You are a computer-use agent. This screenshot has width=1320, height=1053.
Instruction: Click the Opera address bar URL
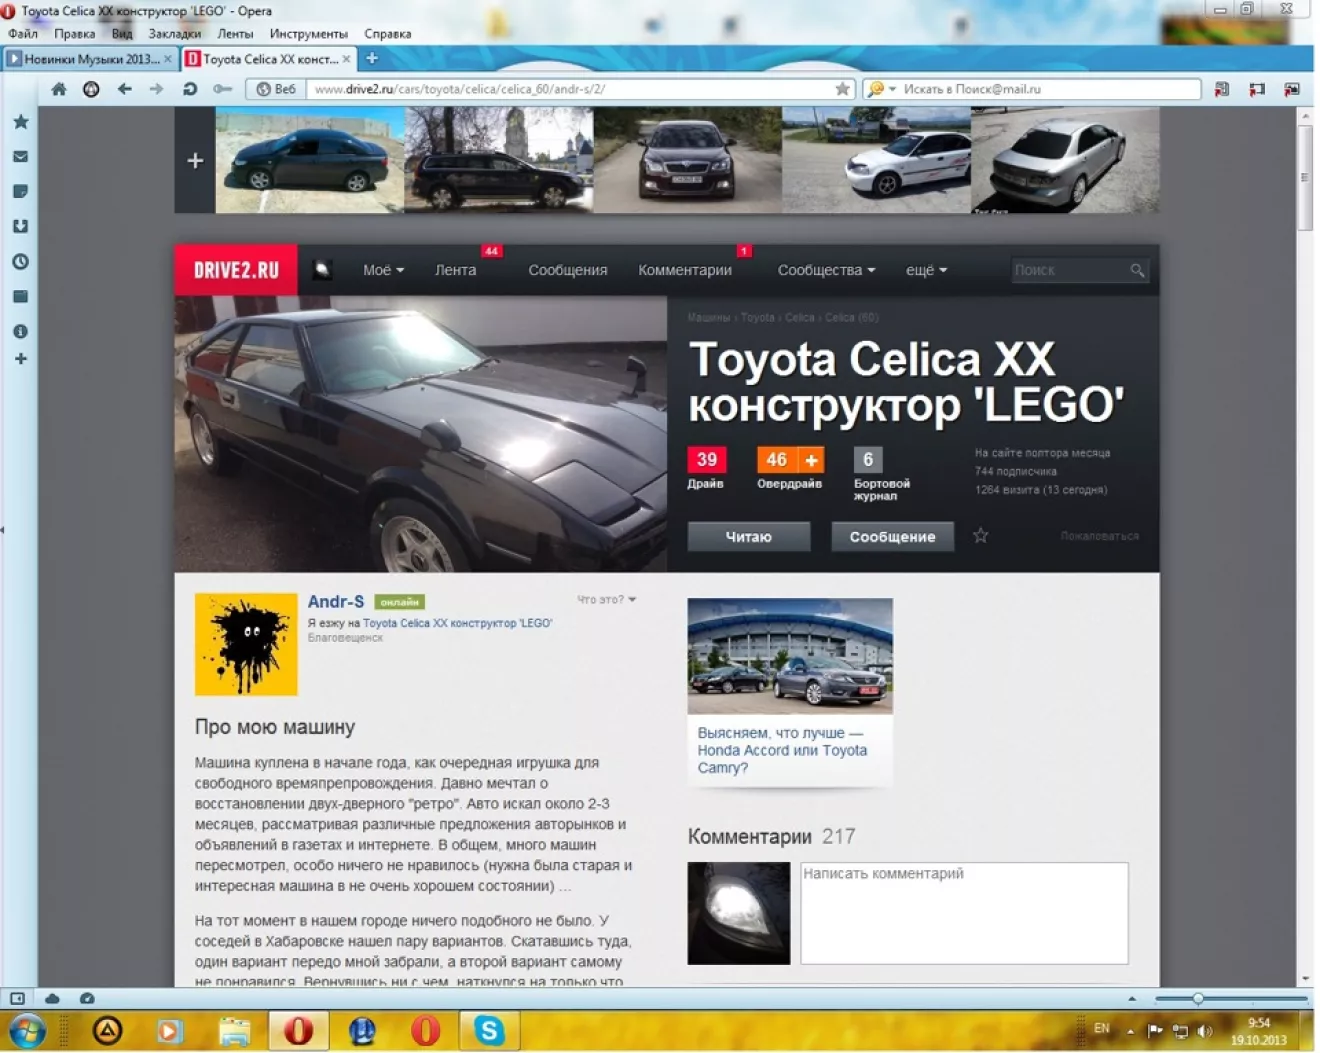coord(570,89)
